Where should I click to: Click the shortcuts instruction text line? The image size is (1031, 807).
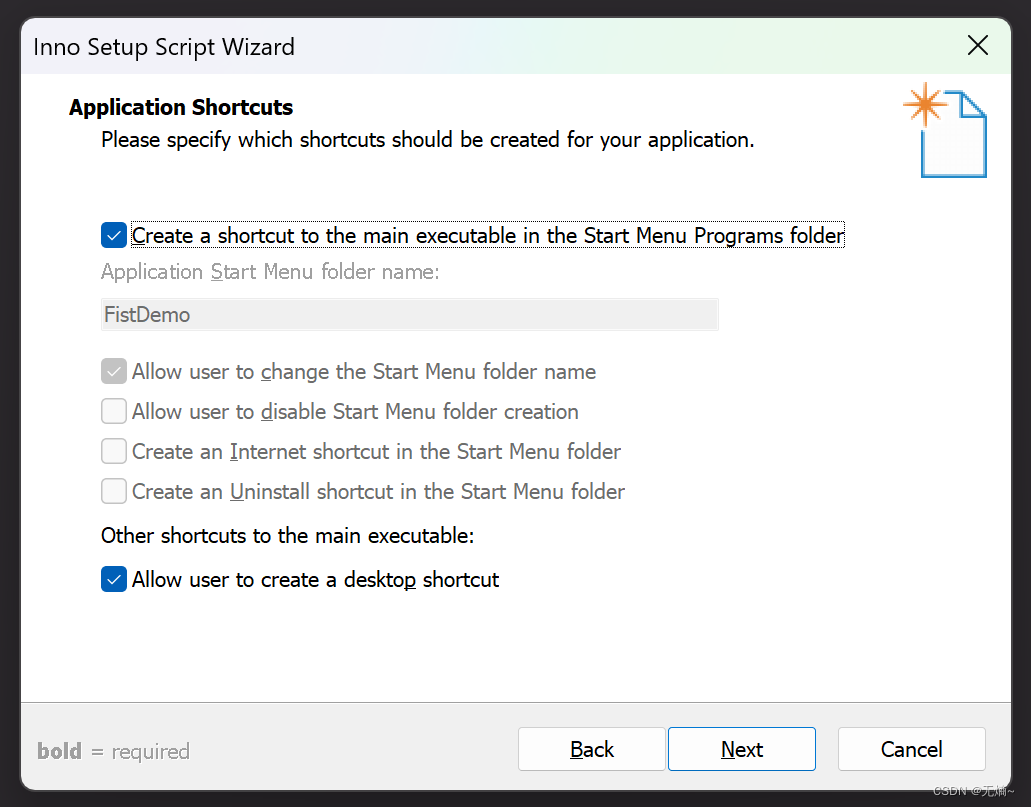pyautogui.click(x=426, y=139)
